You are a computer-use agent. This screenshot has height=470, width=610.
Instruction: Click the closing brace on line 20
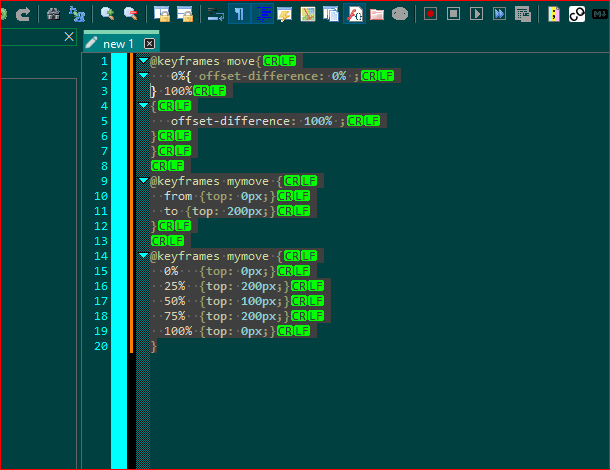[x=154, y=346]
